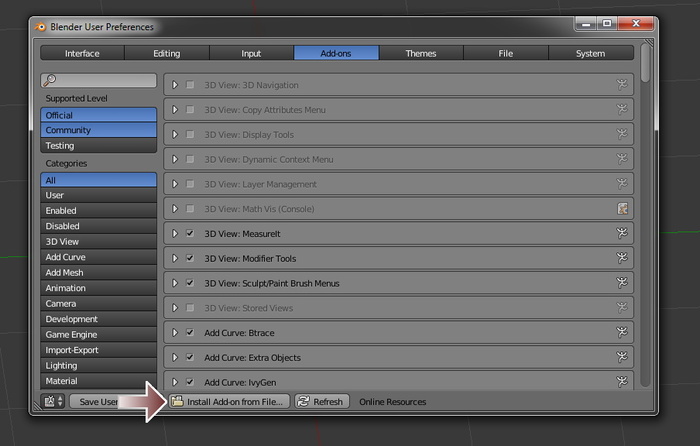Image resolution: width=700 pixels, height=446 pixels.
Task: Expand the 3D View: Modifier Tools details
Action: point(175,258)
